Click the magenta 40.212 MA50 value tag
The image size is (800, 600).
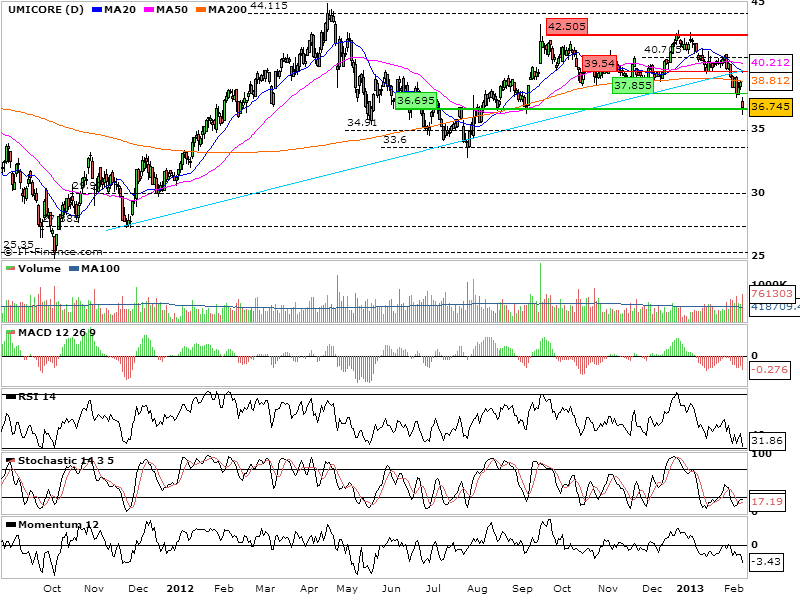tap(770, 63)
